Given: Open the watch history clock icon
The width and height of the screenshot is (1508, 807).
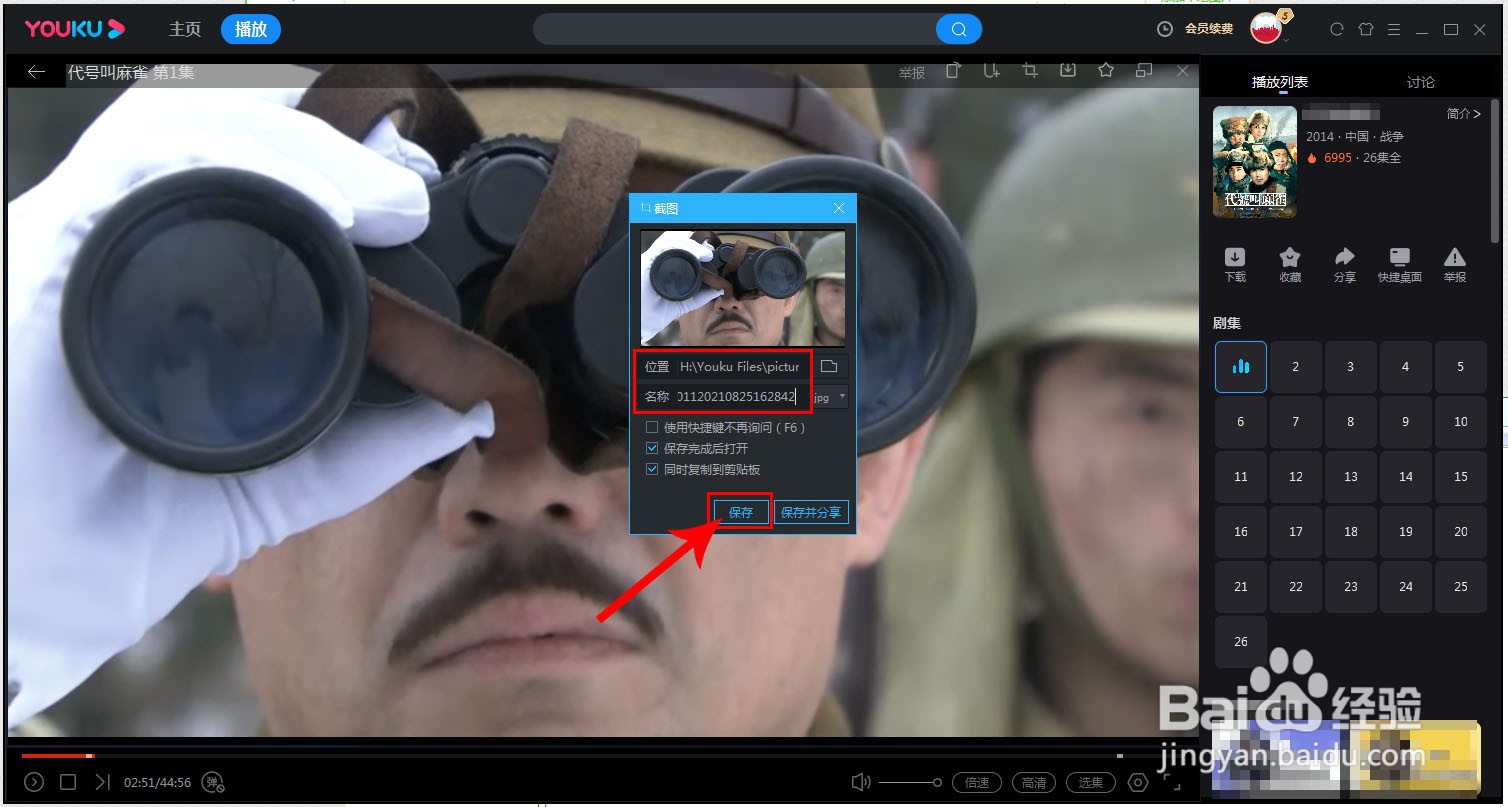Looking at the screenshot, I should [x=1165, y=29].
